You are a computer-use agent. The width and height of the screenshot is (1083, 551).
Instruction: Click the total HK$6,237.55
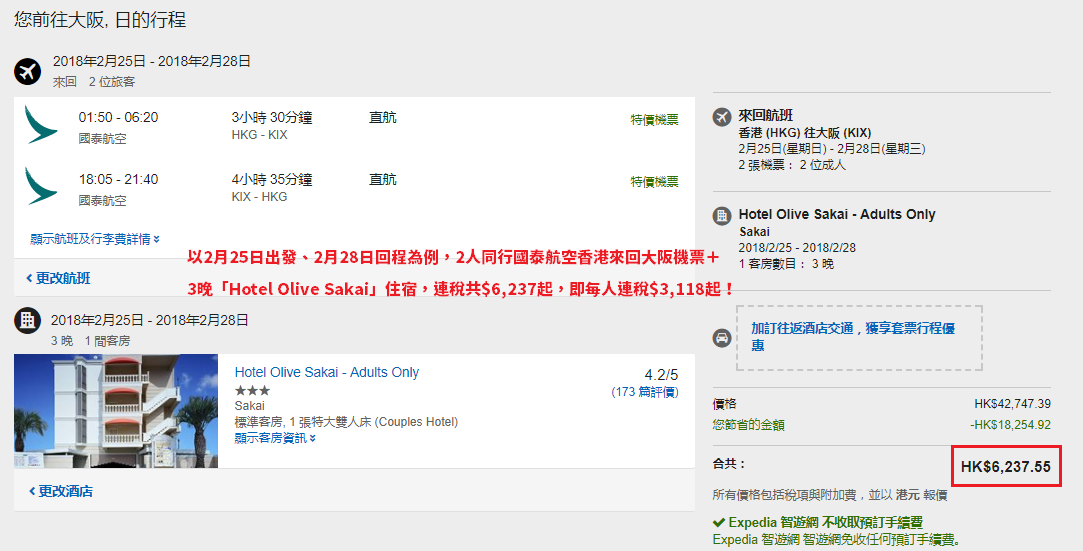1006,467
